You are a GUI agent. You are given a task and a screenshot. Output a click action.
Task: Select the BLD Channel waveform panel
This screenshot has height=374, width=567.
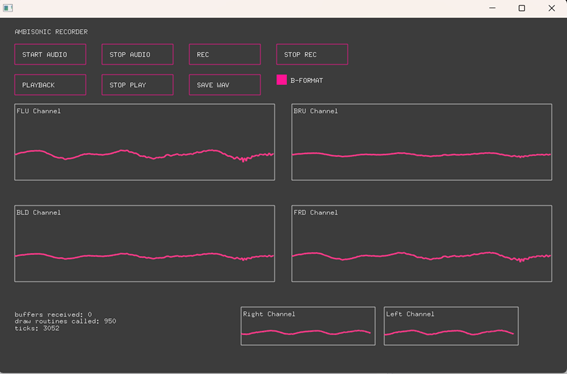click(x=145, y=243)
